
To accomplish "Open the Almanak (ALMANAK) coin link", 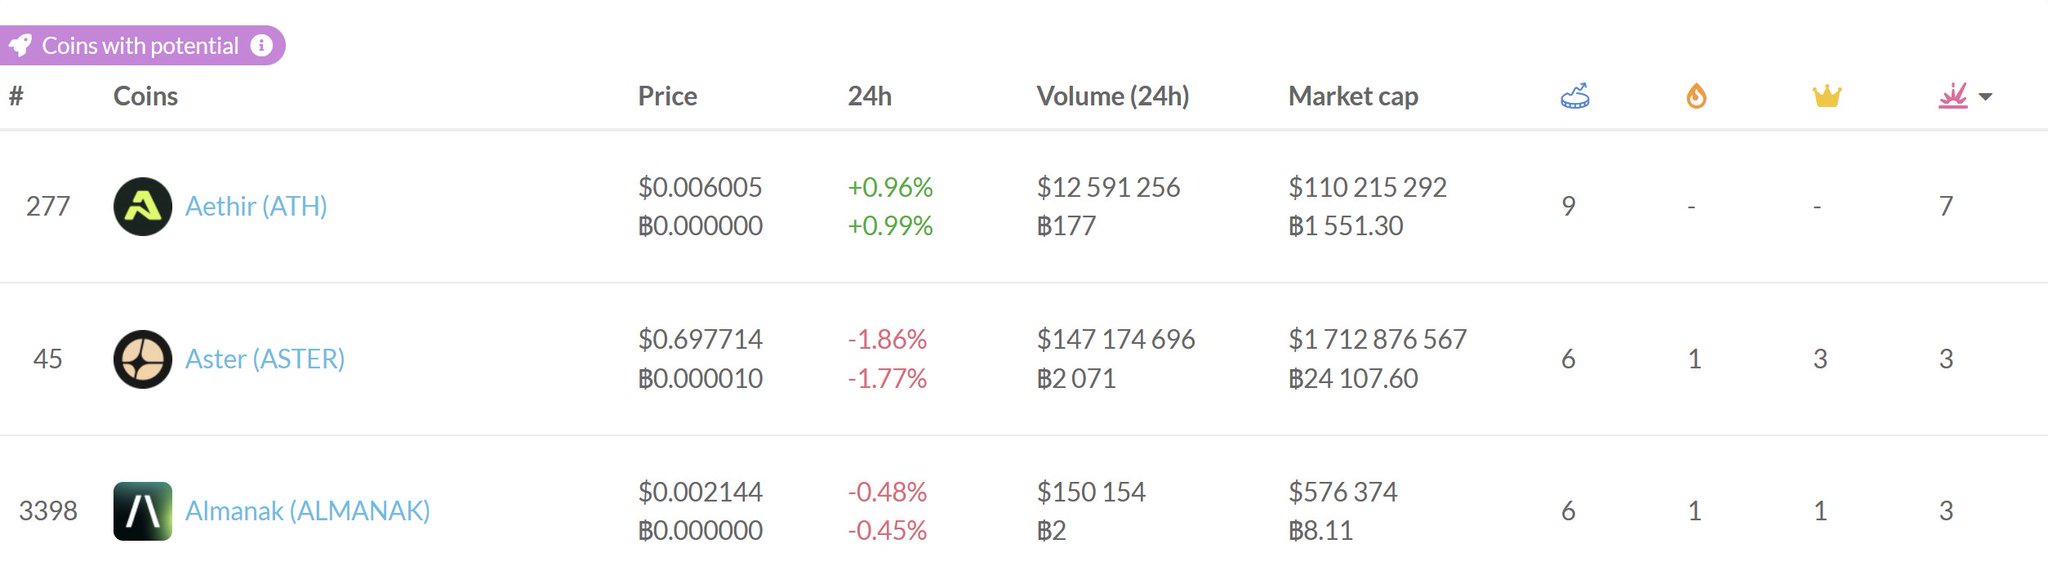I will 307,511.
